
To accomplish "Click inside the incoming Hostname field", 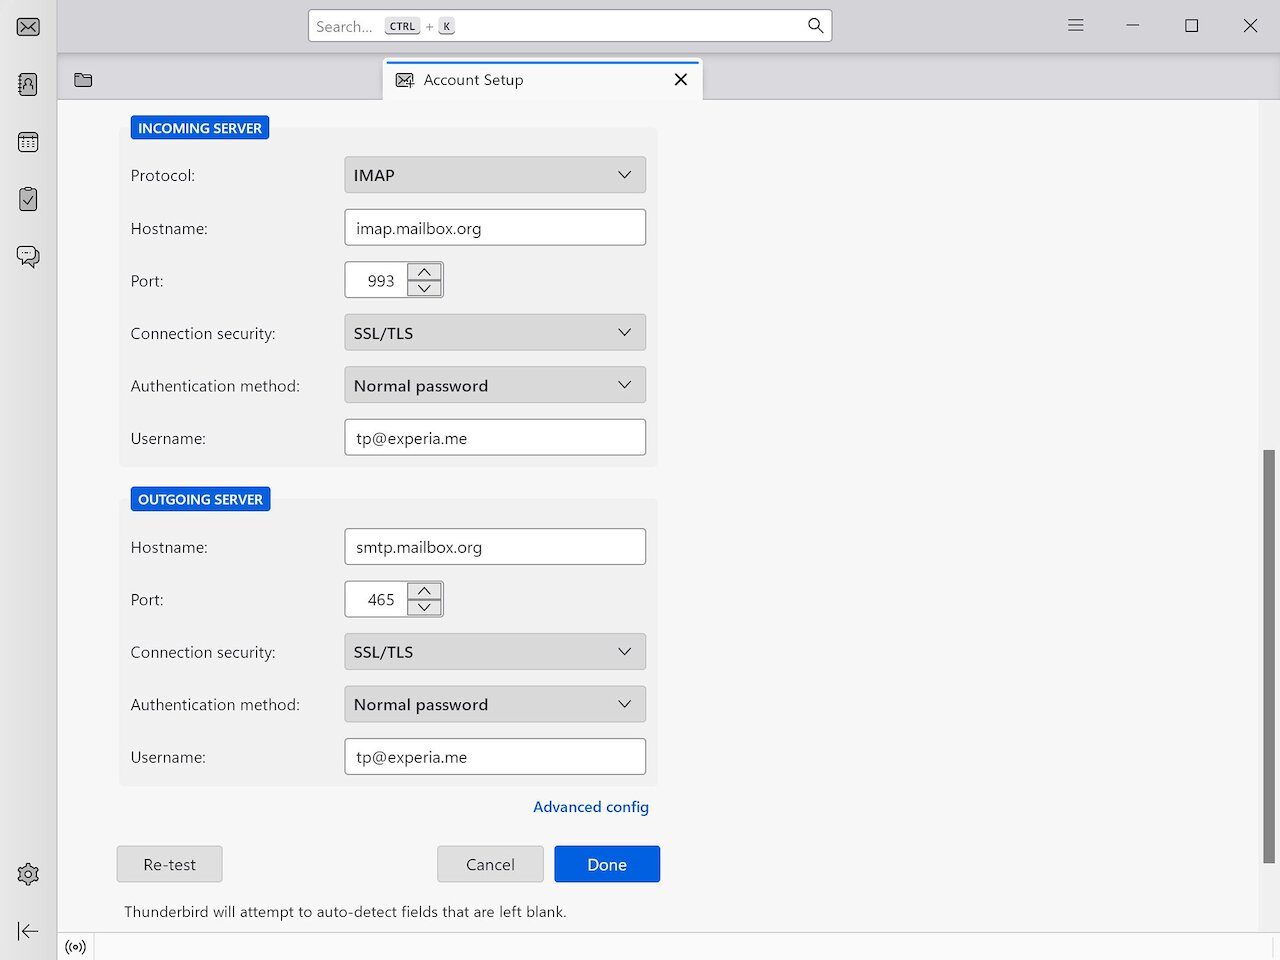I will click(494, 227).
